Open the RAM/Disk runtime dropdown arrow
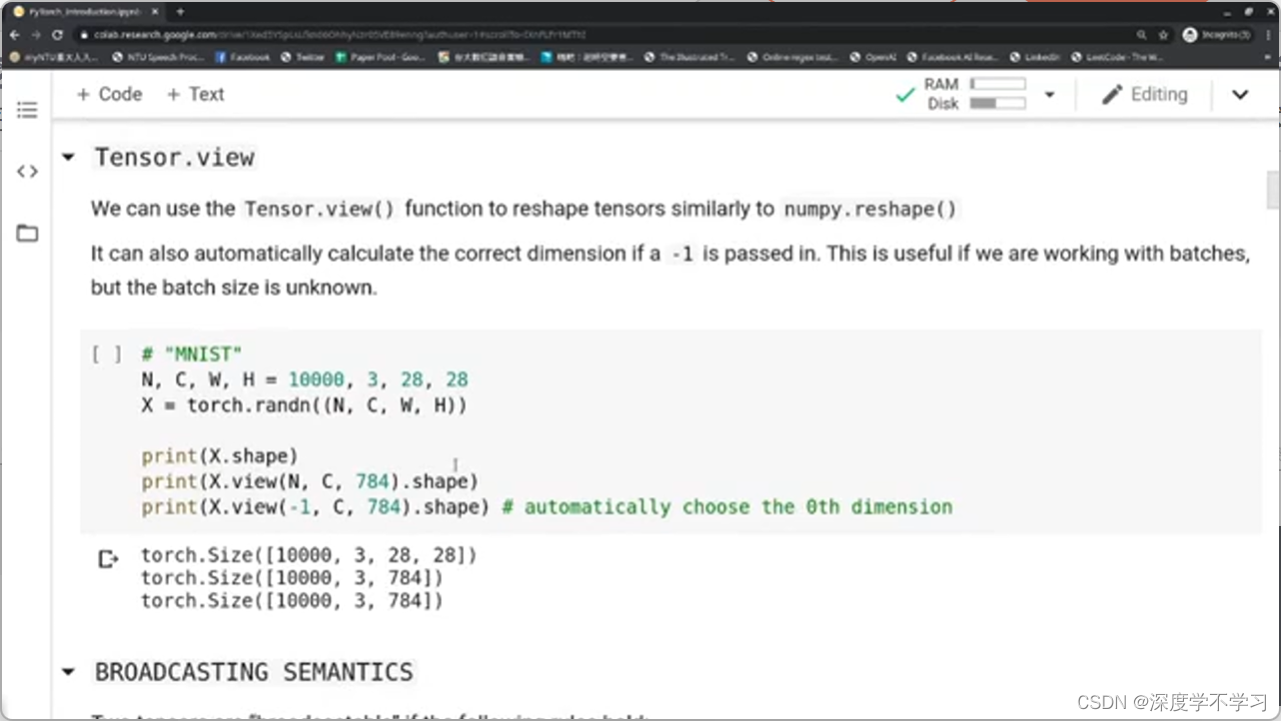The height and width of the screenshot is (721, 1281). [x=1049, y=95]
